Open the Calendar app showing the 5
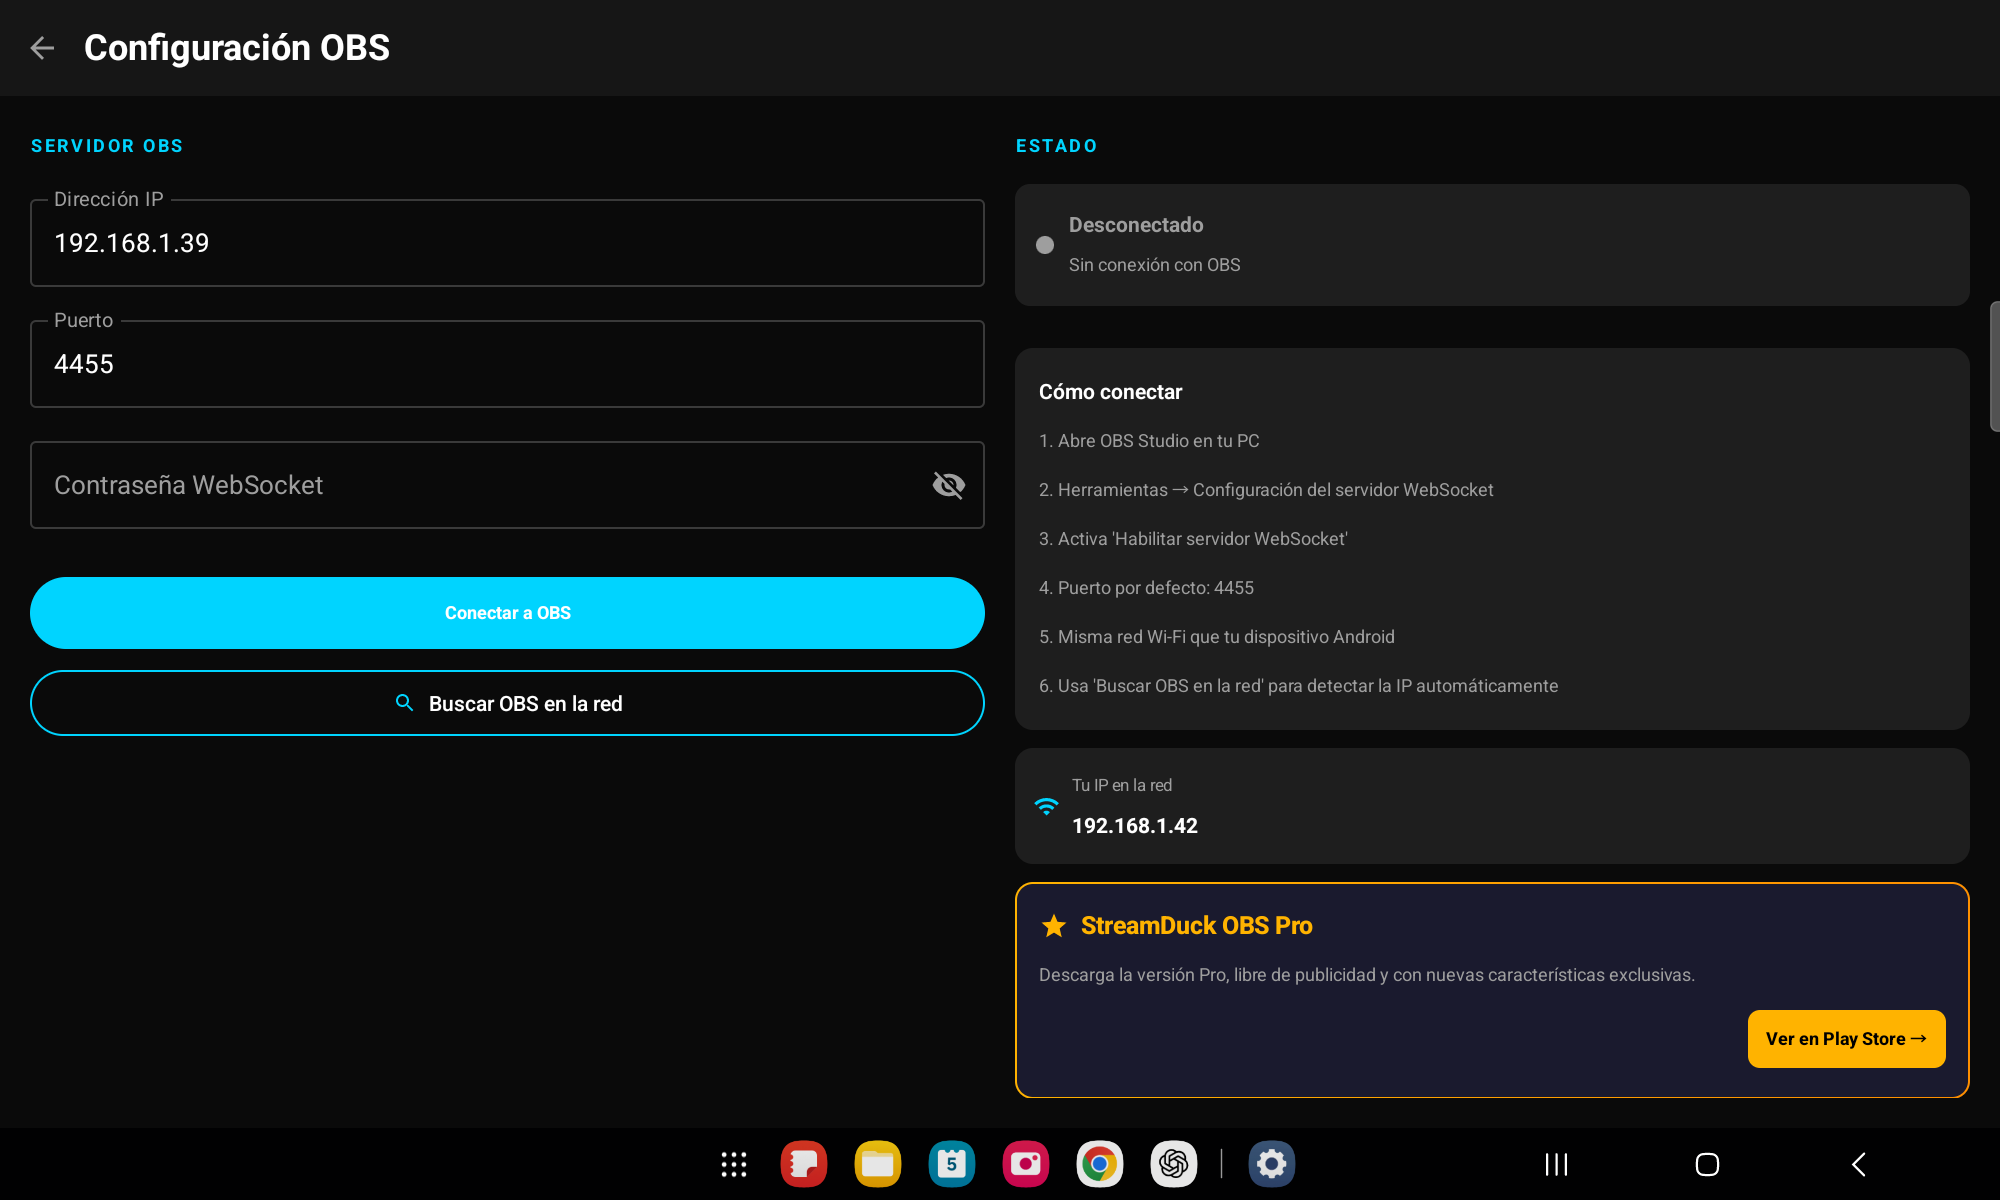 (x=951, y=1164)
